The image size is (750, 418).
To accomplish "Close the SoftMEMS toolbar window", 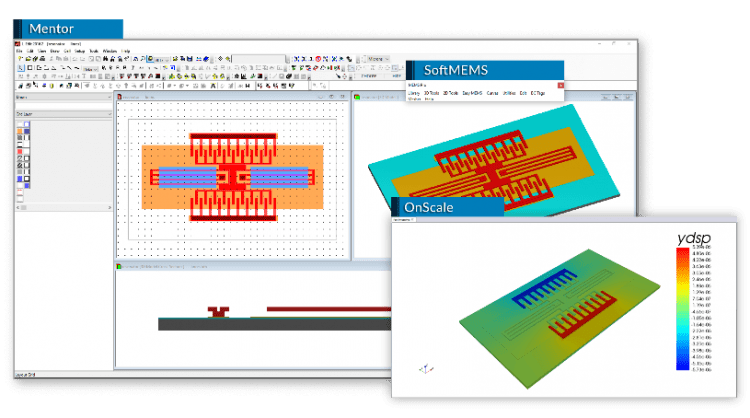I will click(559, 85).
